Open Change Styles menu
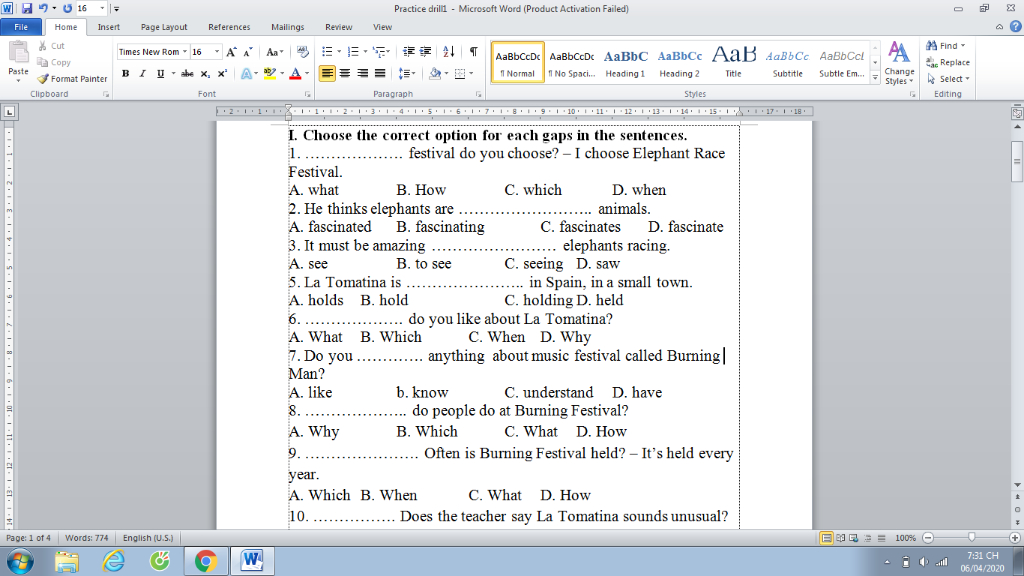1024x576 pixels. [x=899, y=63]
